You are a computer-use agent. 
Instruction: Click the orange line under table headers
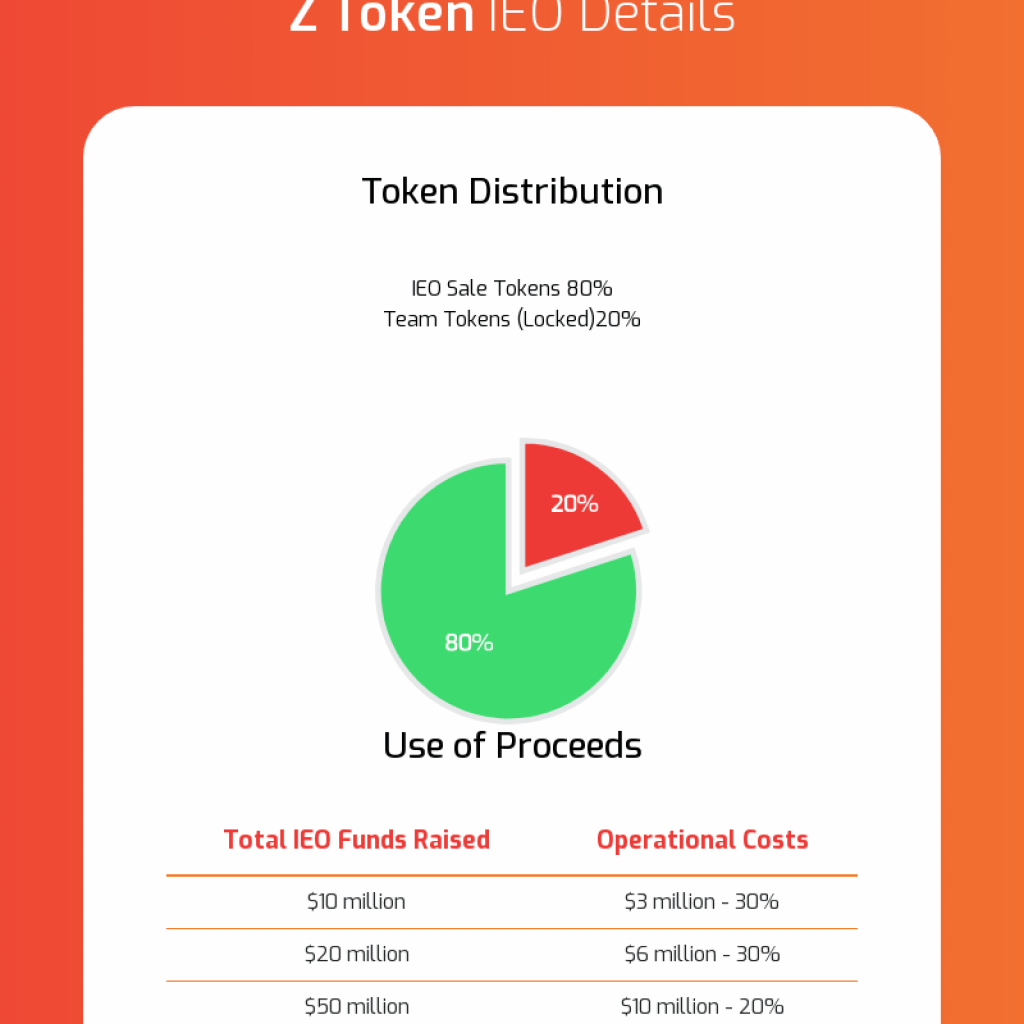click(x=512, y=875)
